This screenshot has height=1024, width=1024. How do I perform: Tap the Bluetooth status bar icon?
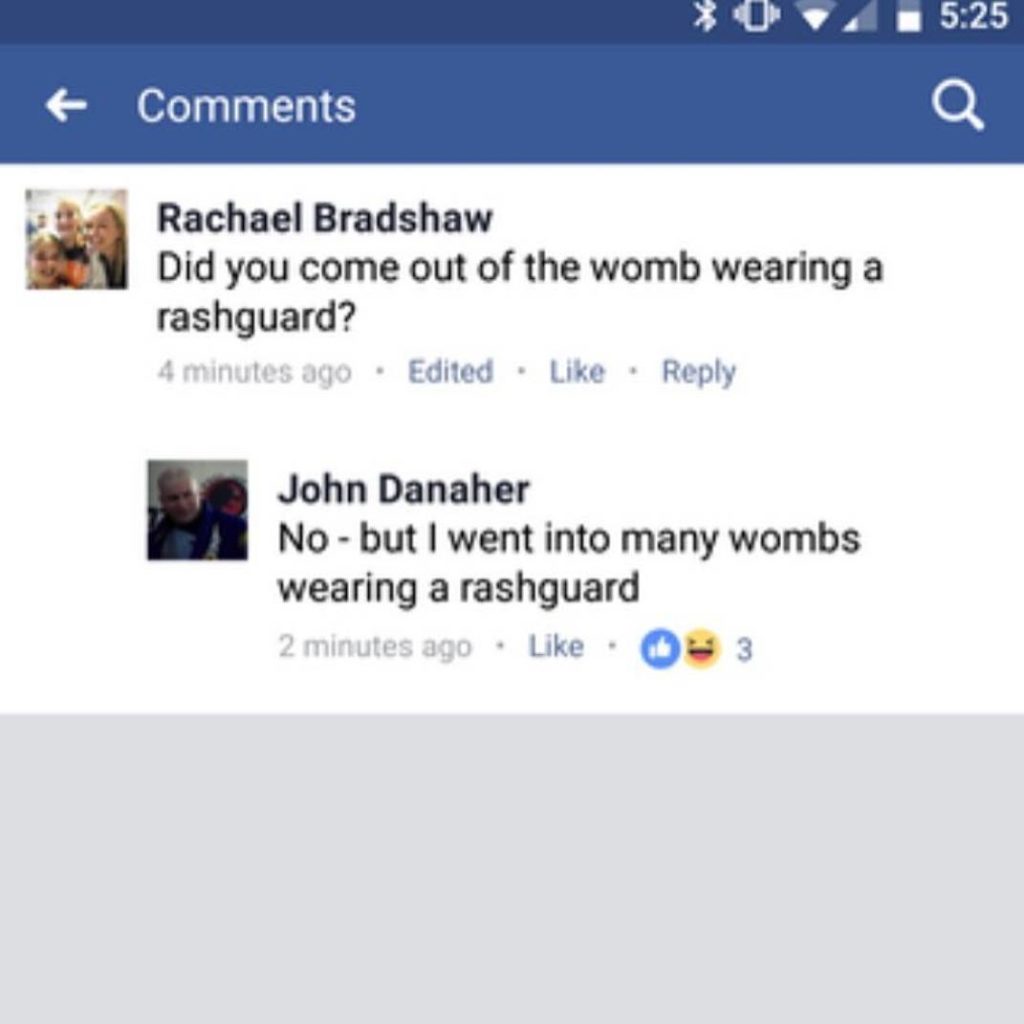click(x=705, y=16)
